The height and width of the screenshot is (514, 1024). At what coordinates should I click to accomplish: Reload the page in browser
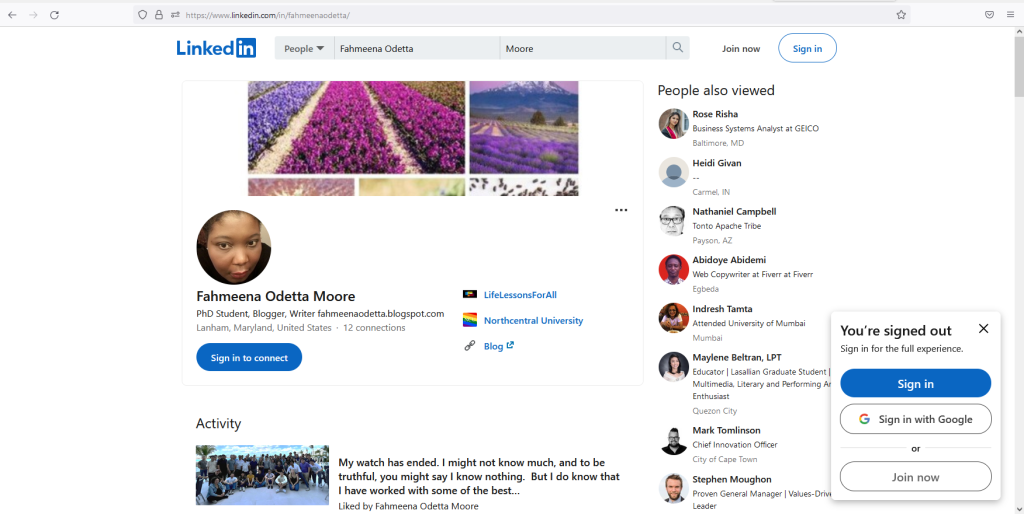coord(54,15)
